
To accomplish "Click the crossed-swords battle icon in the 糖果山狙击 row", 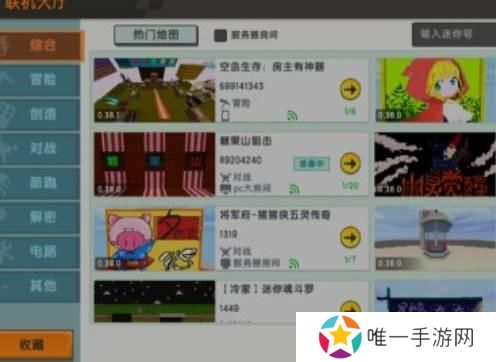I will pyautogui.click(x=226, y=177).
